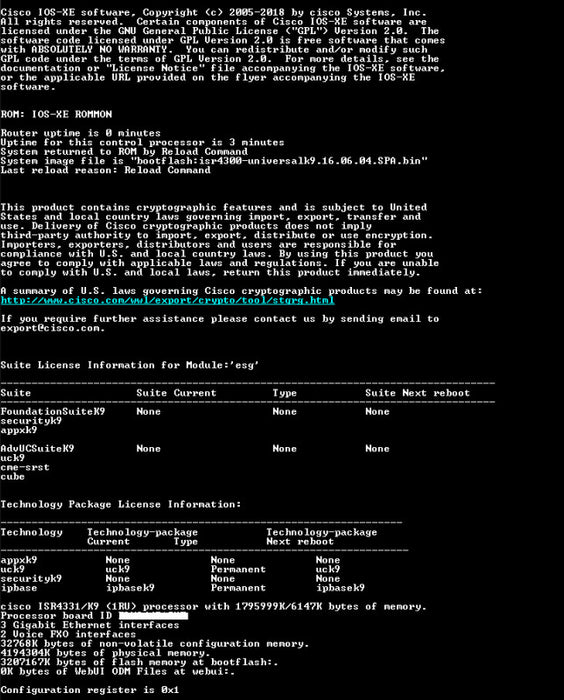Click the Router uptime is 0 minutes line
Image resolution: width=564 pixels, height=700 pixels.
(80, 133)
